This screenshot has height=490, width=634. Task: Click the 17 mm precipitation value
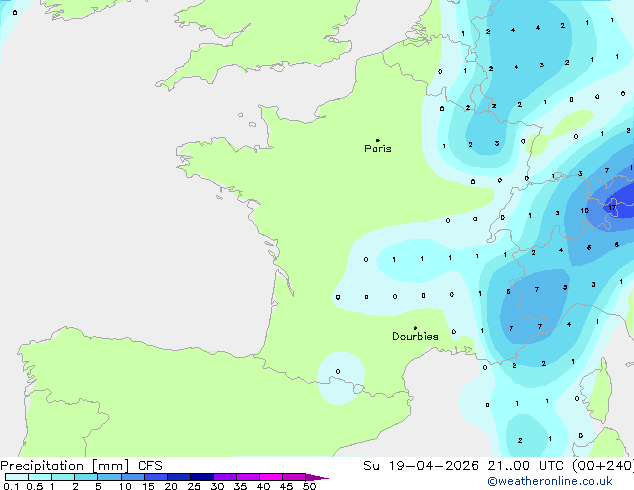(612, 207)
